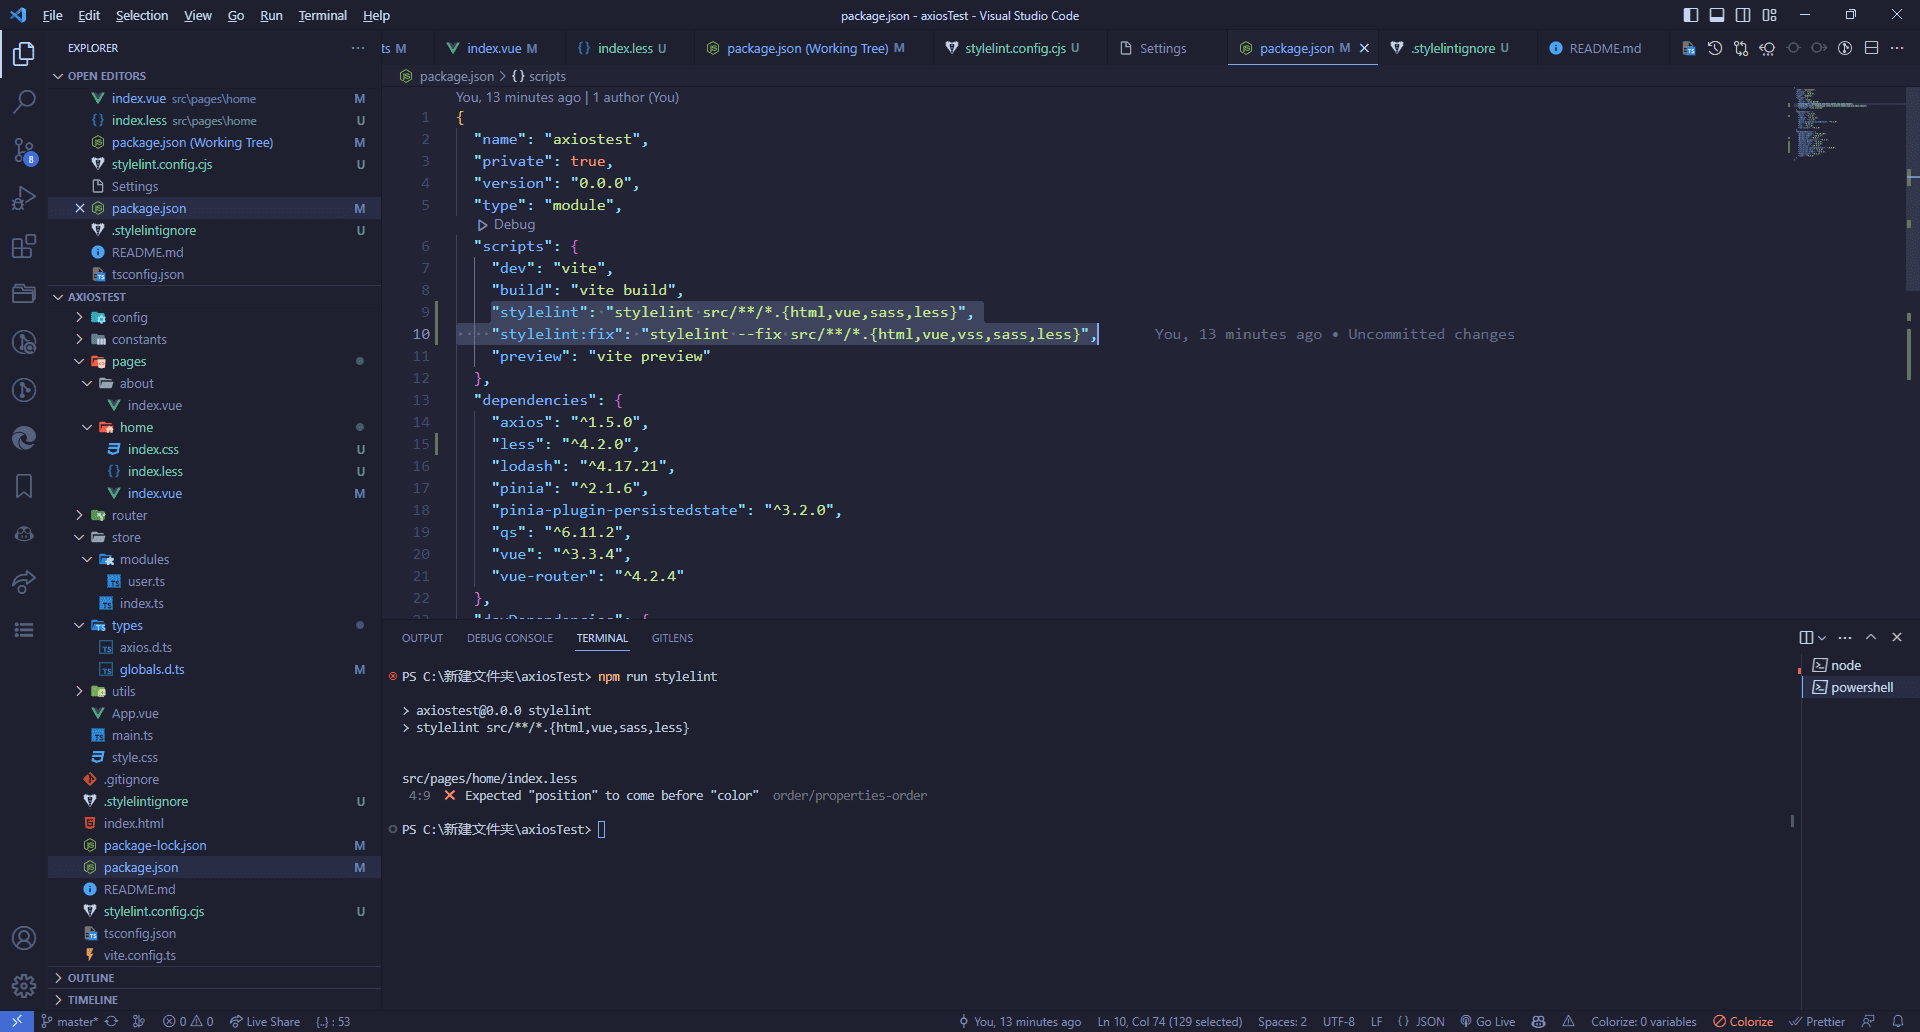
Task: Open the remote window indicator in status bar
Action: tap(17, 1021)
